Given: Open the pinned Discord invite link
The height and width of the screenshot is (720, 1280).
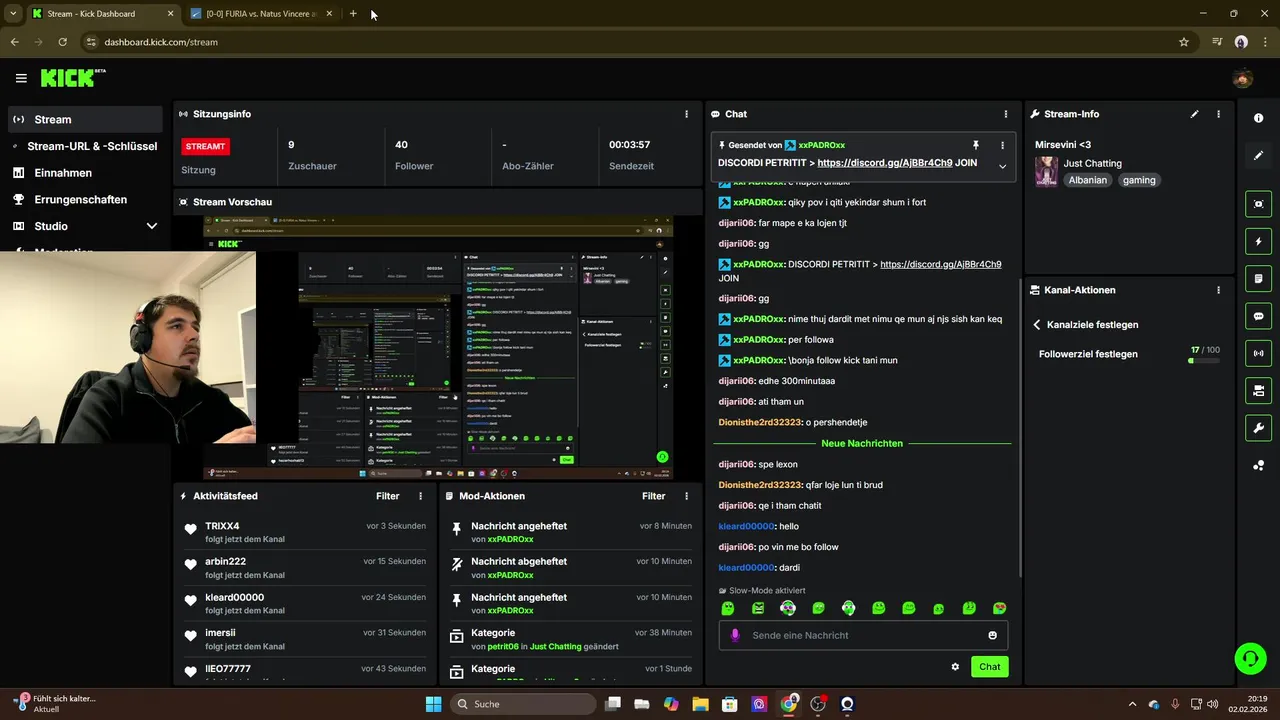Looking at the screenshot, I should tap(885, 163).
